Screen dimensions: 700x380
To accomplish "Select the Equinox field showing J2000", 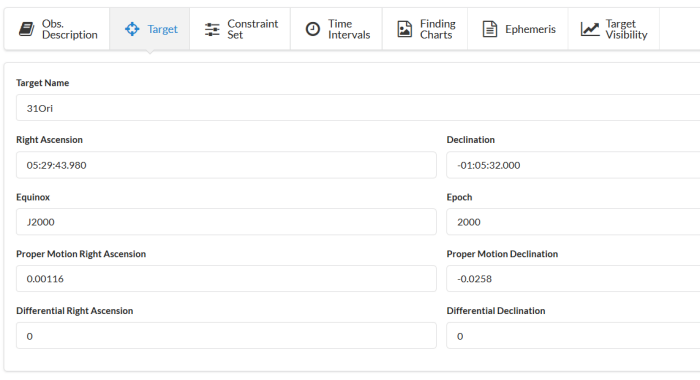I will [226, 221].
